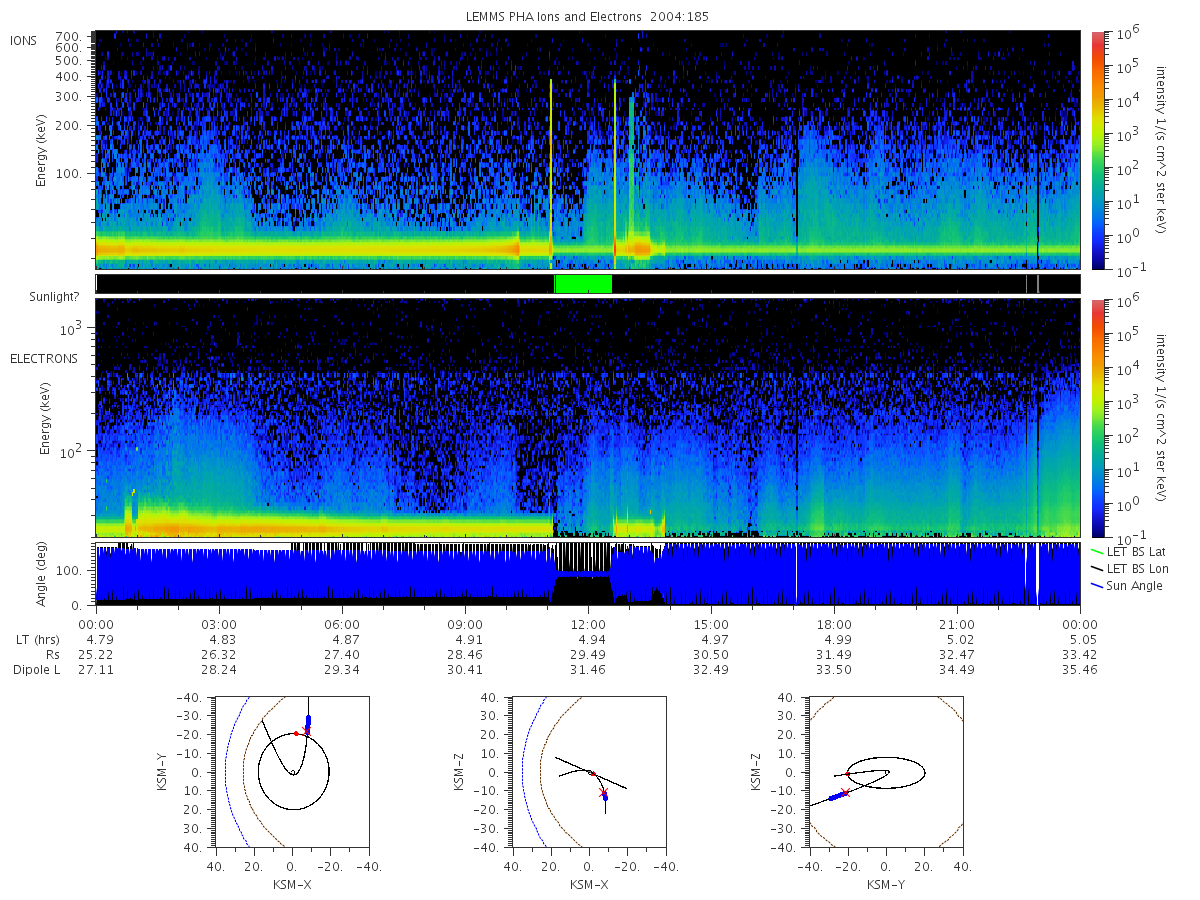Click the 100. ion energy tick label
The height and width of the screenshot is (900, 1200).
click(x=69, y=174)
